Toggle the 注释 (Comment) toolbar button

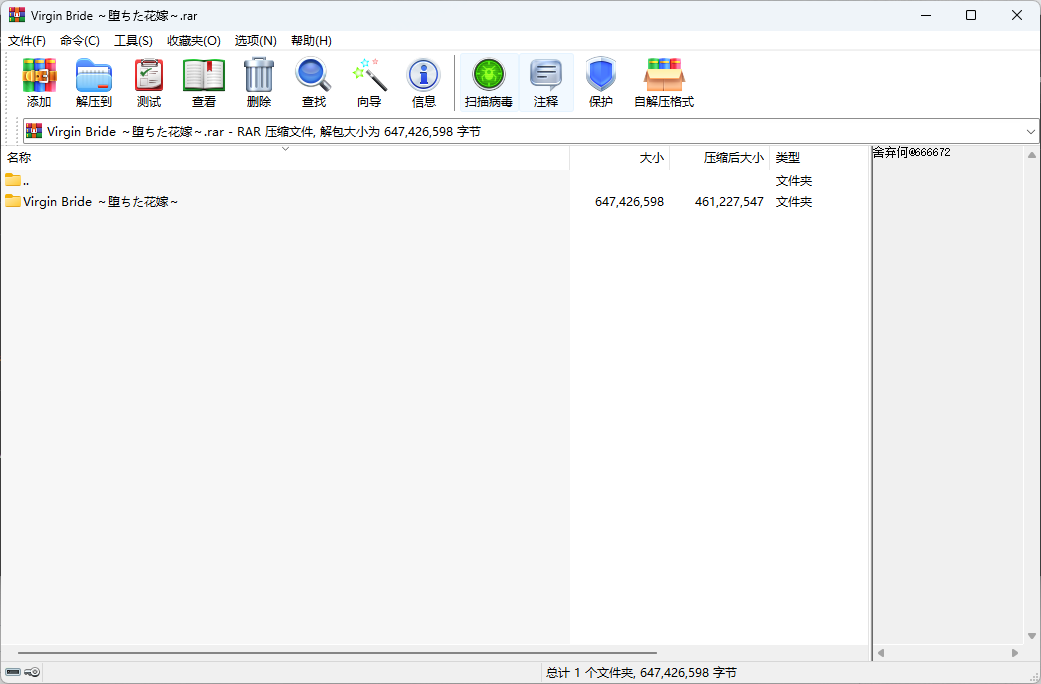click(x=546, y=76)
